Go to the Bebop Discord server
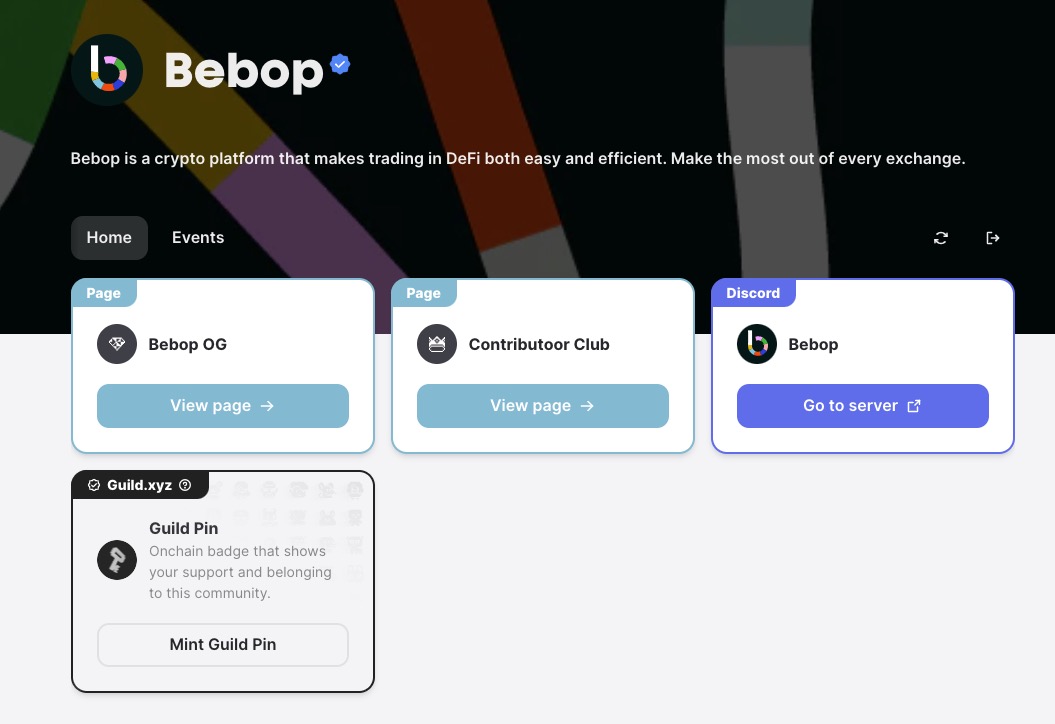This screenshot has height=724, width=1055. (x=863, y=406)
